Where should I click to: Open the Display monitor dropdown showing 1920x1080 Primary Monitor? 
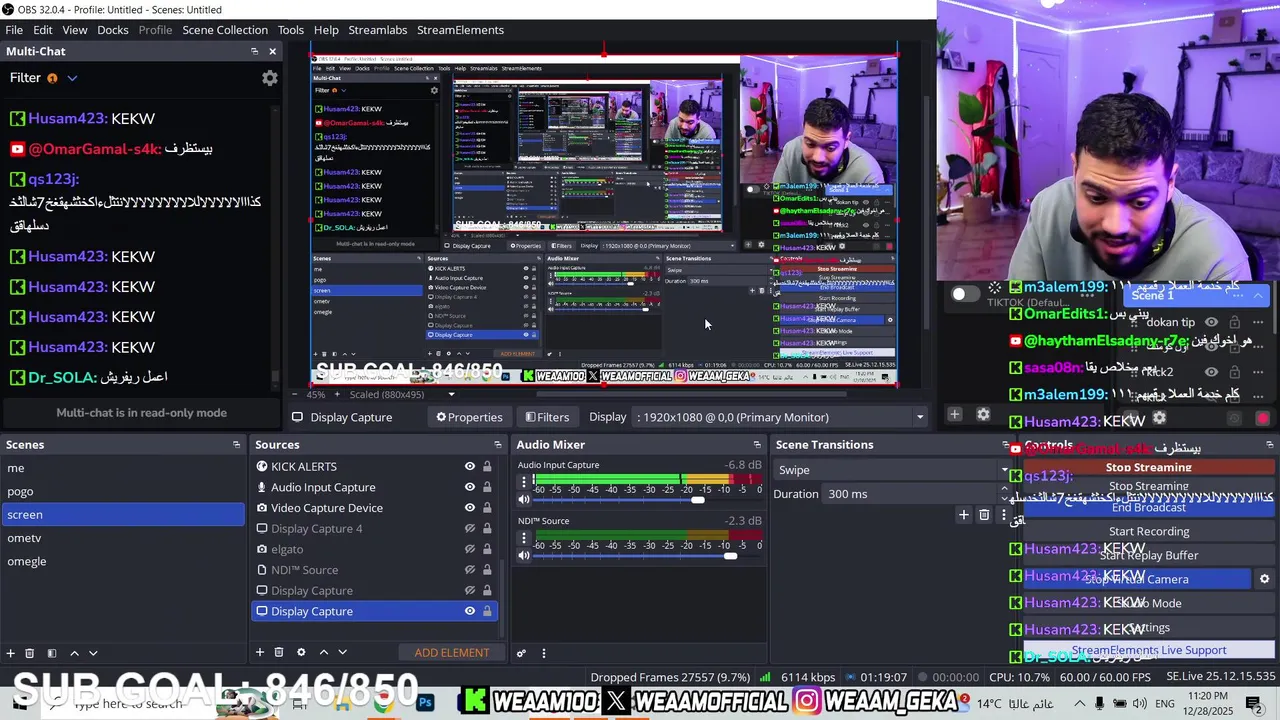click(782, 417)
